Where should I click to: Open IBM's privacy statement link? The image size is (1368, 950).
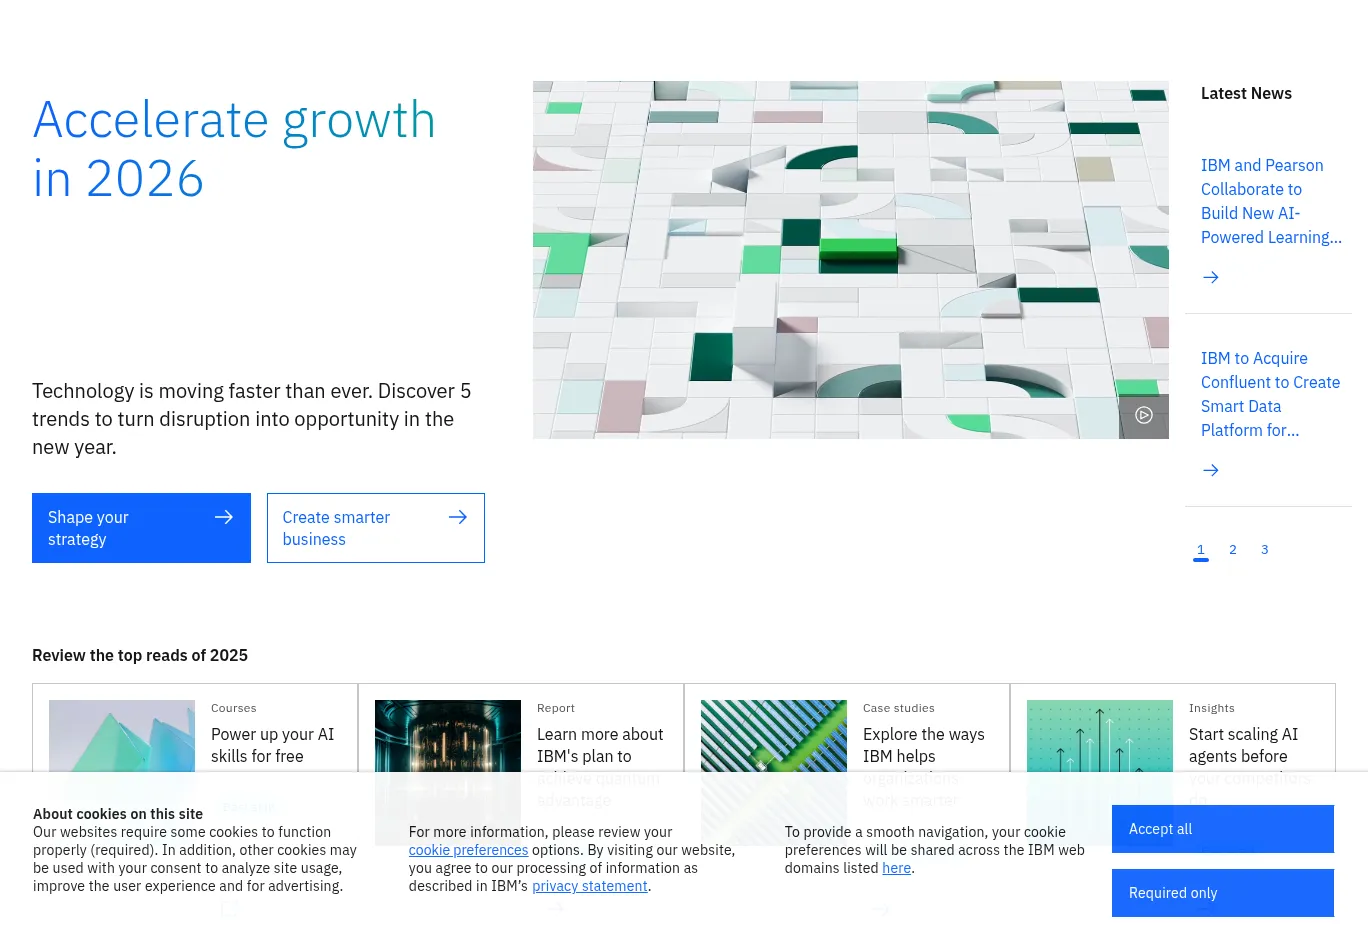[x=589, y=886]
